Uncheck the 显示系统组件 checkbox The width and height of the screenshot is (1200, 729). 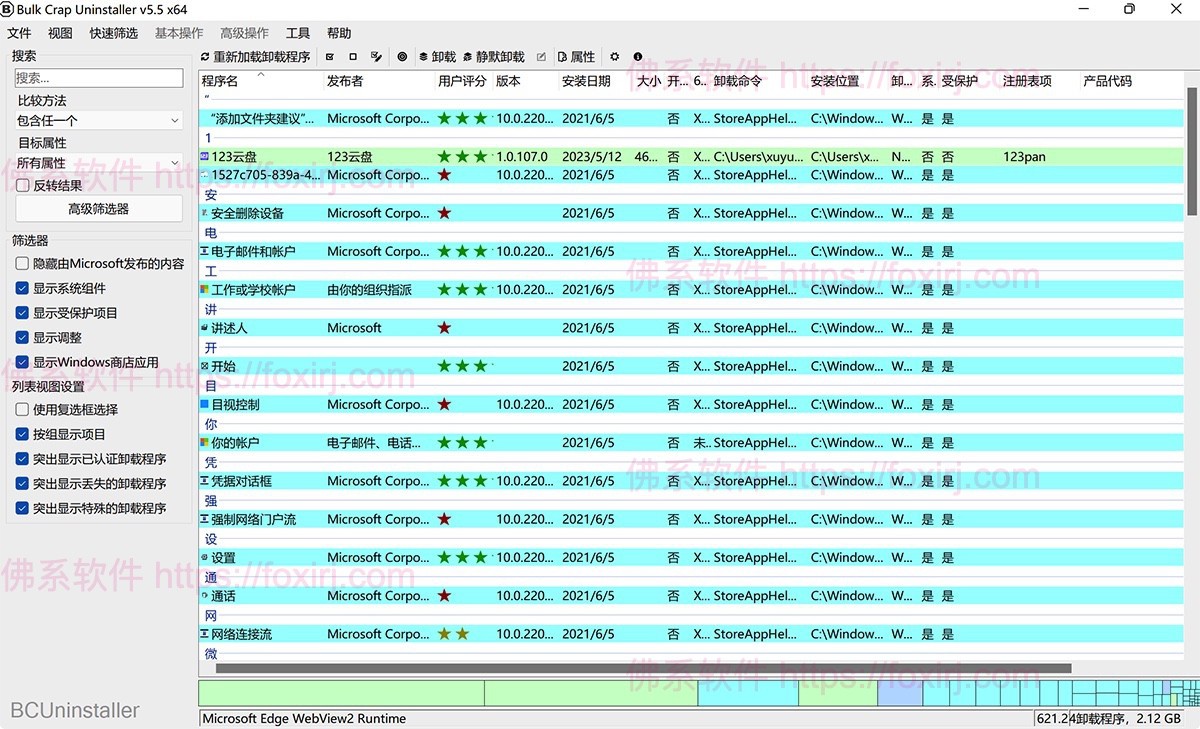point(23,288)
